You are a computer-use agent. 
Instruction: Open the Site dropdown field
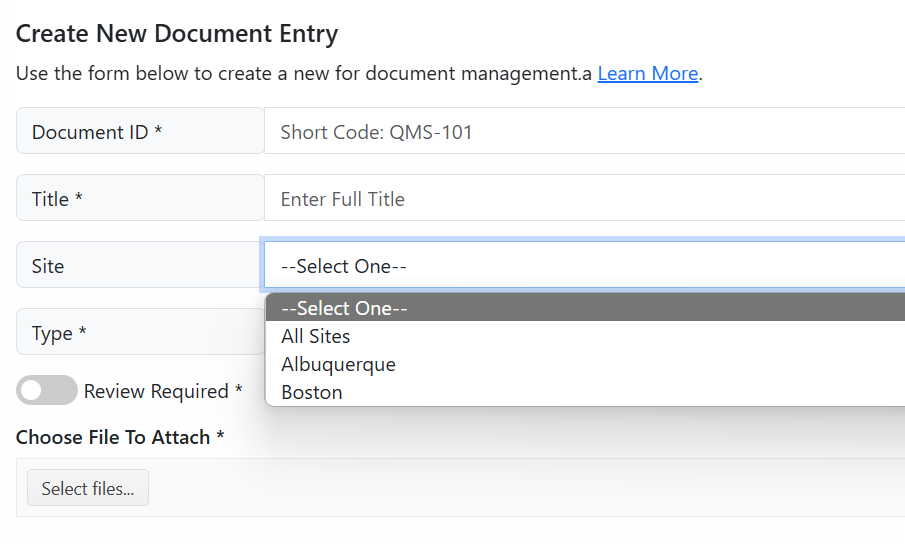click(584, 266)
